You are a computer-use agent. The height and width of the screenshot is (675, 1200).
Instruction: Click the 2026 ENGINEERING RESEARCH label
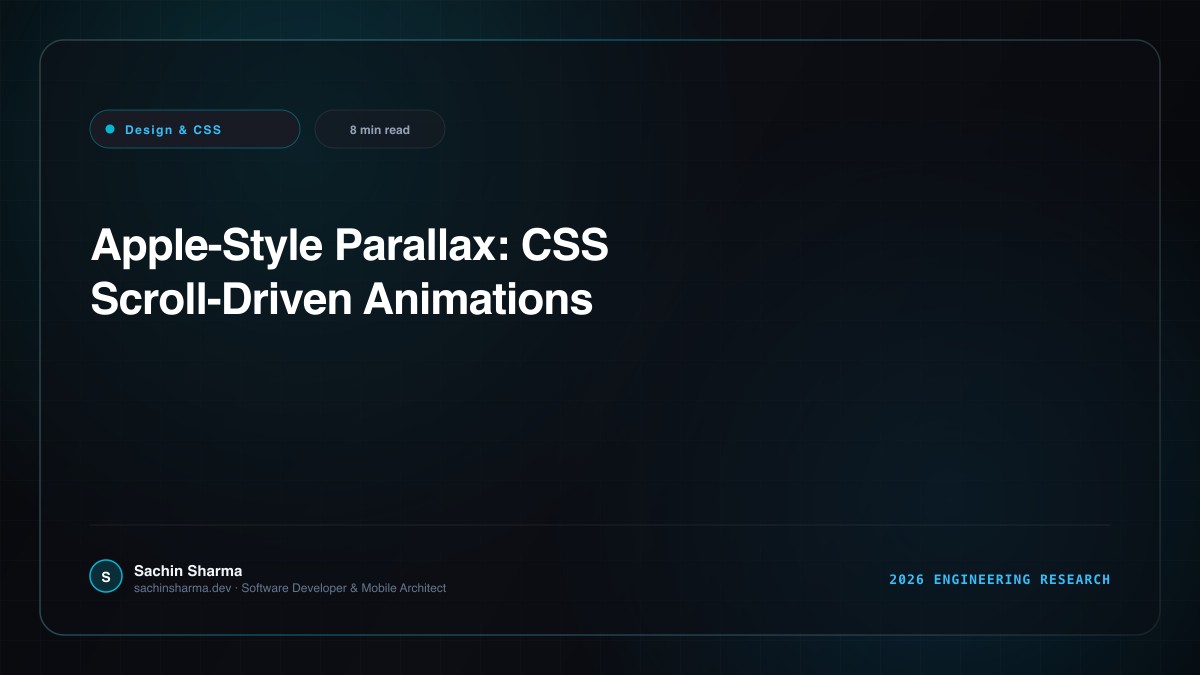tap(1000, 579)
